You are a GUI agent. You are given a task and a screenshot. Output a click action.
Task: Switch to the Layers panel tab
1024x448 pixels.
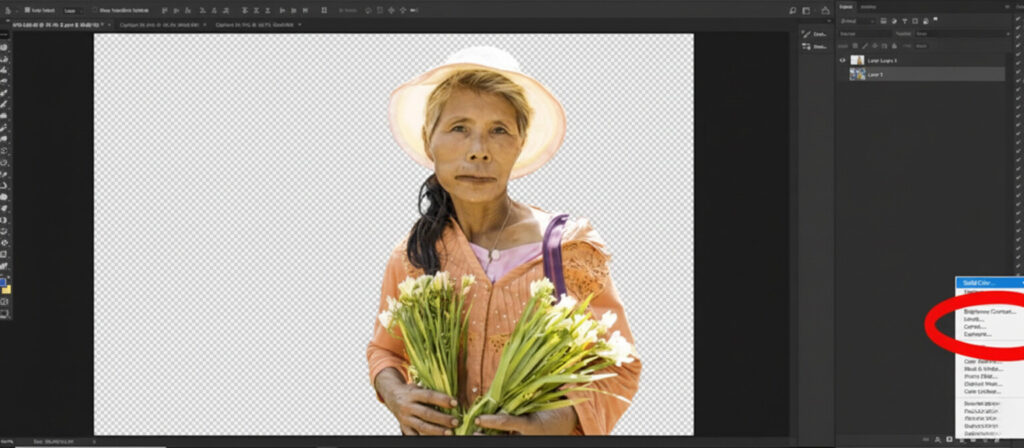click(x=846, y=7)
